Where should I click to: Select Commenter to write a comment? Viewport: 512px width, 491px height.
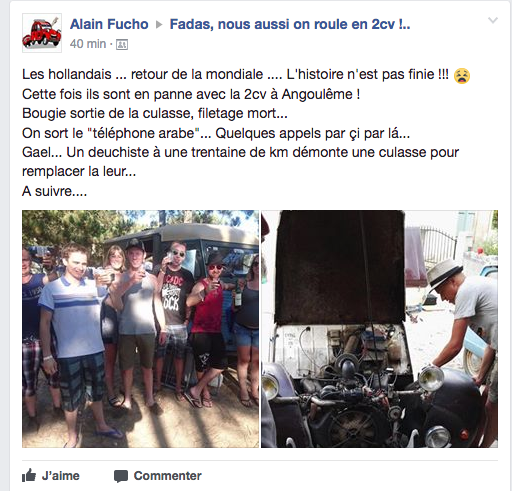click(158, 476)
